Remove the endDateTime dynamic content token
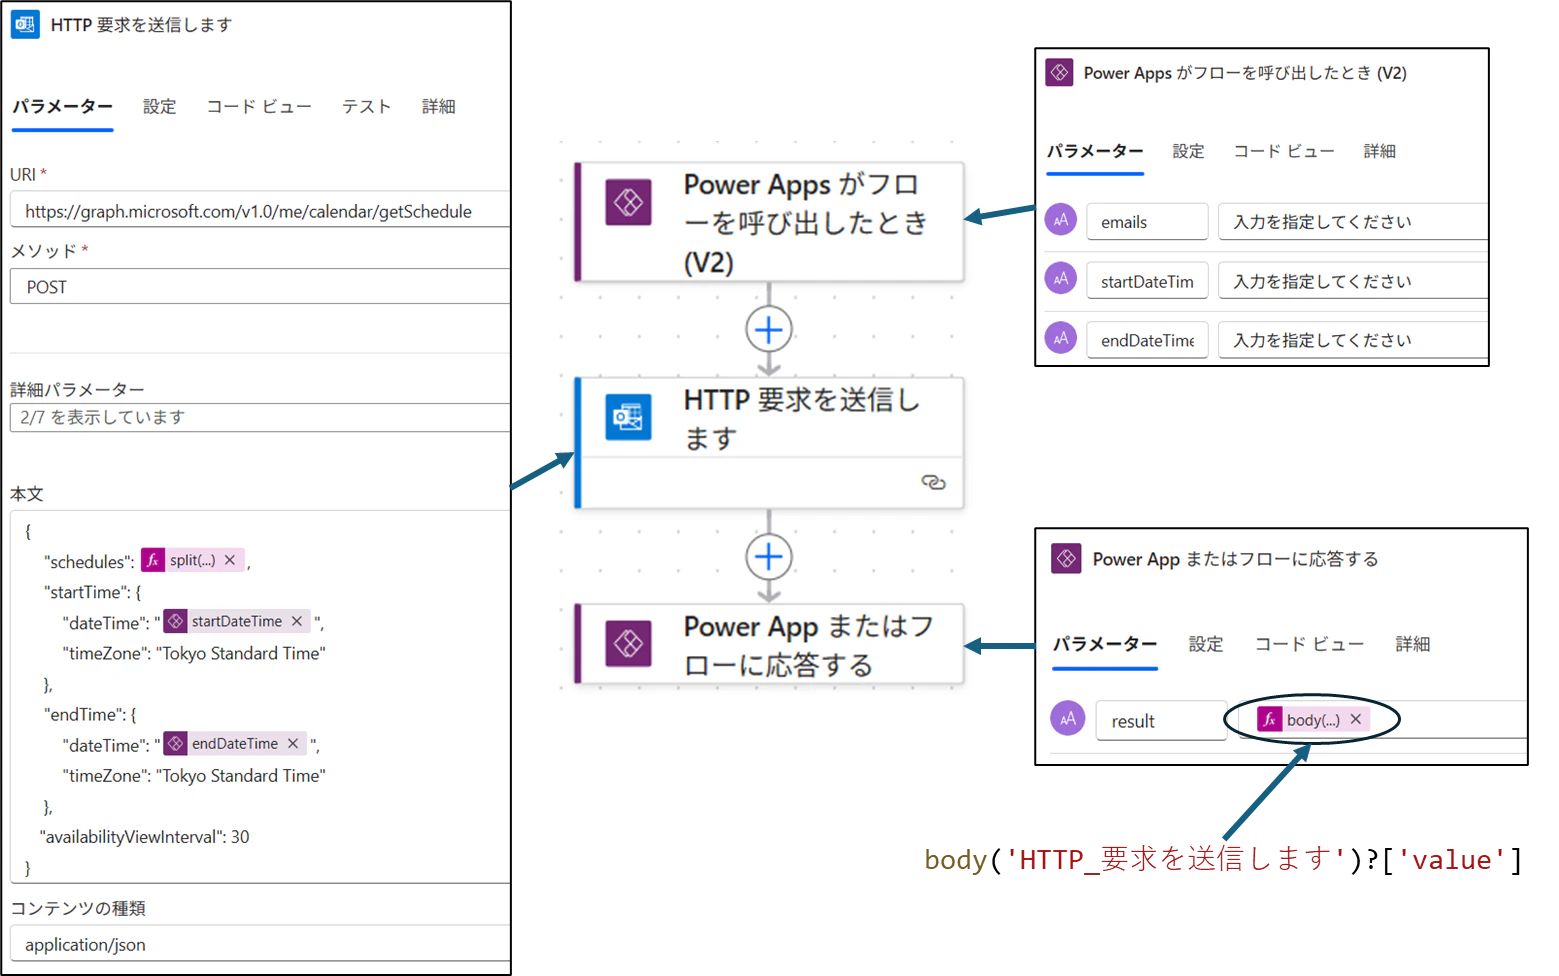 click(x=293, y=743)
